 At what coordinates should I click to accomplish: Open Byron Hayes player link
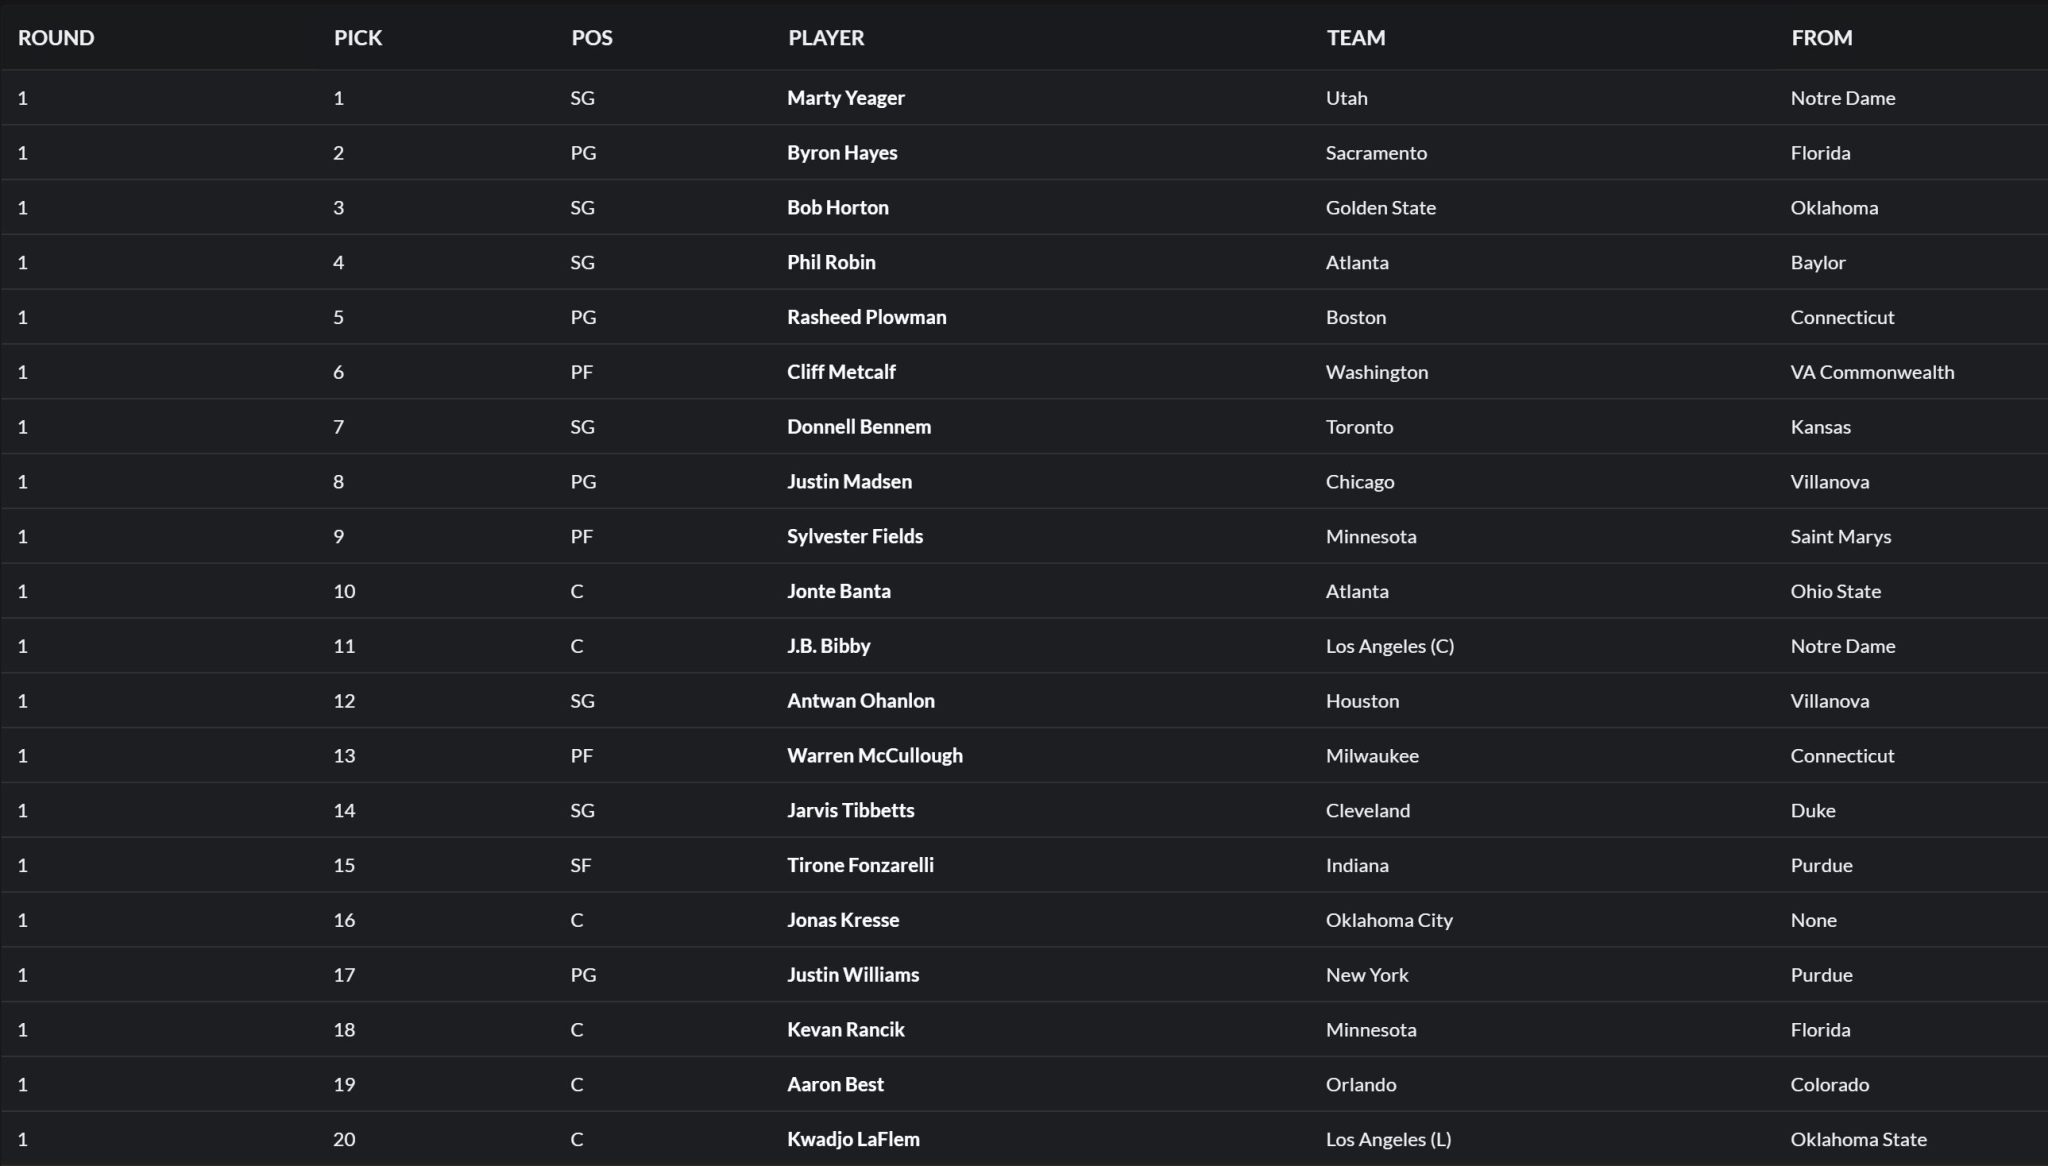tap(842, 153)
